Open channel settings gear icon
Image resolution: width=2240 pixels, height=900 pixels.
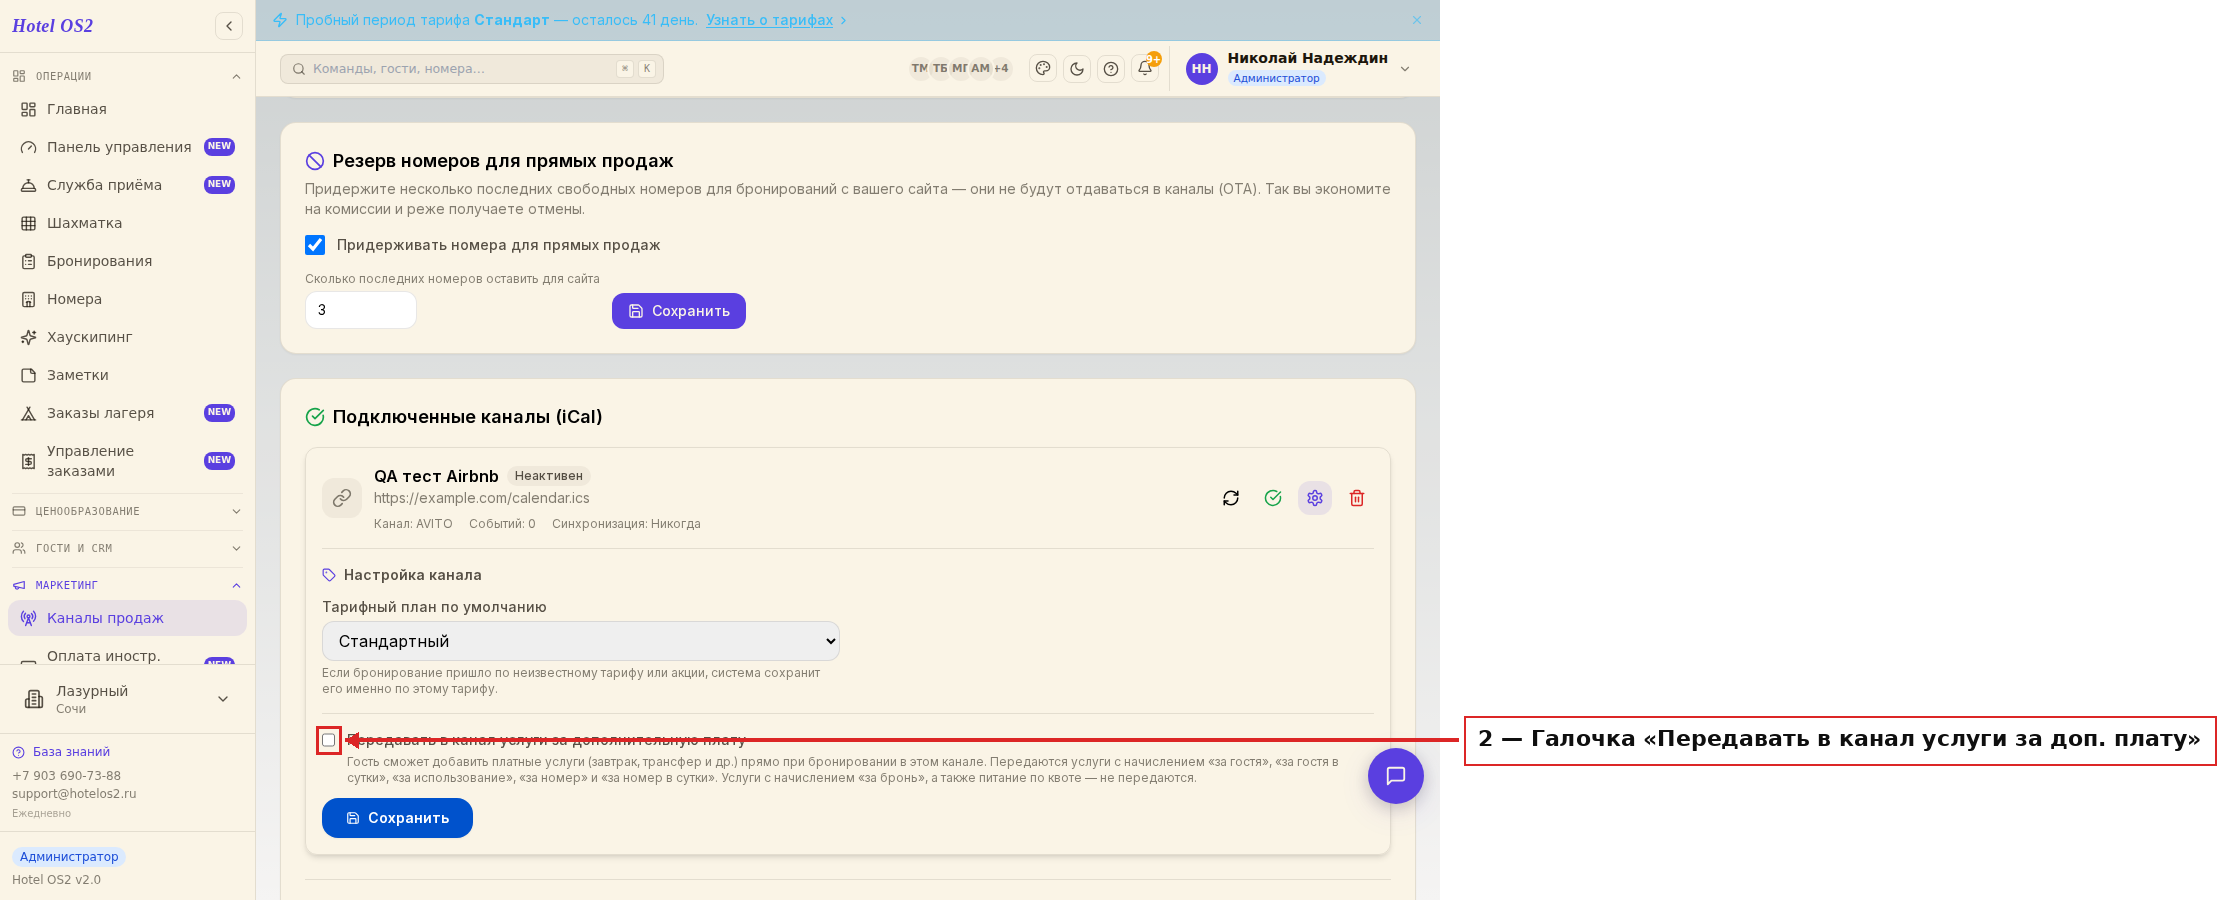[x=1315, y=498]
